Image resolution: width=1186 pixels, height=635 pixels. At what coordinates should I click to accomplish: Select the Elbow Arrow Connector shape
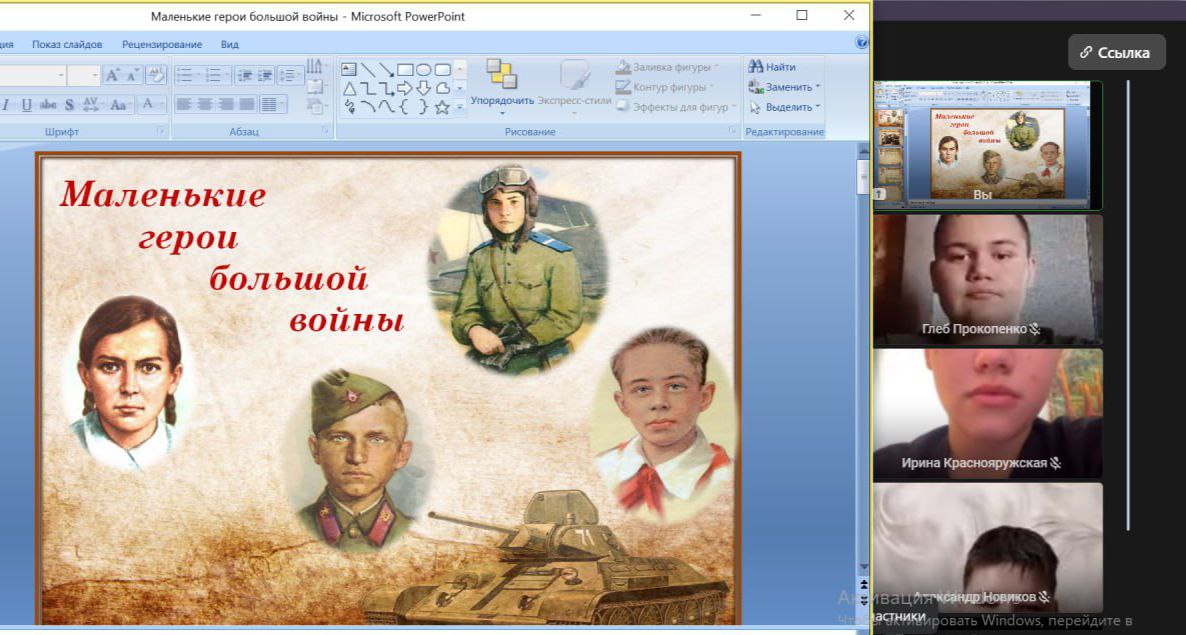(x=387, y=88)
